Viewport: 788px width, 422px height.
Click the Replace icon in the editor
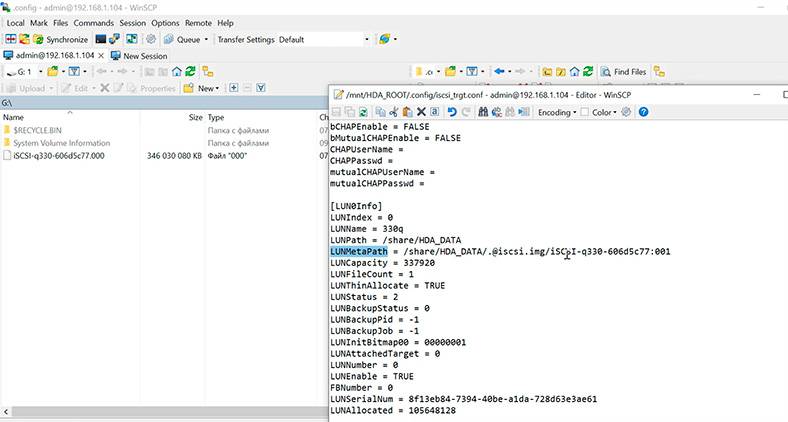point(497,112)
